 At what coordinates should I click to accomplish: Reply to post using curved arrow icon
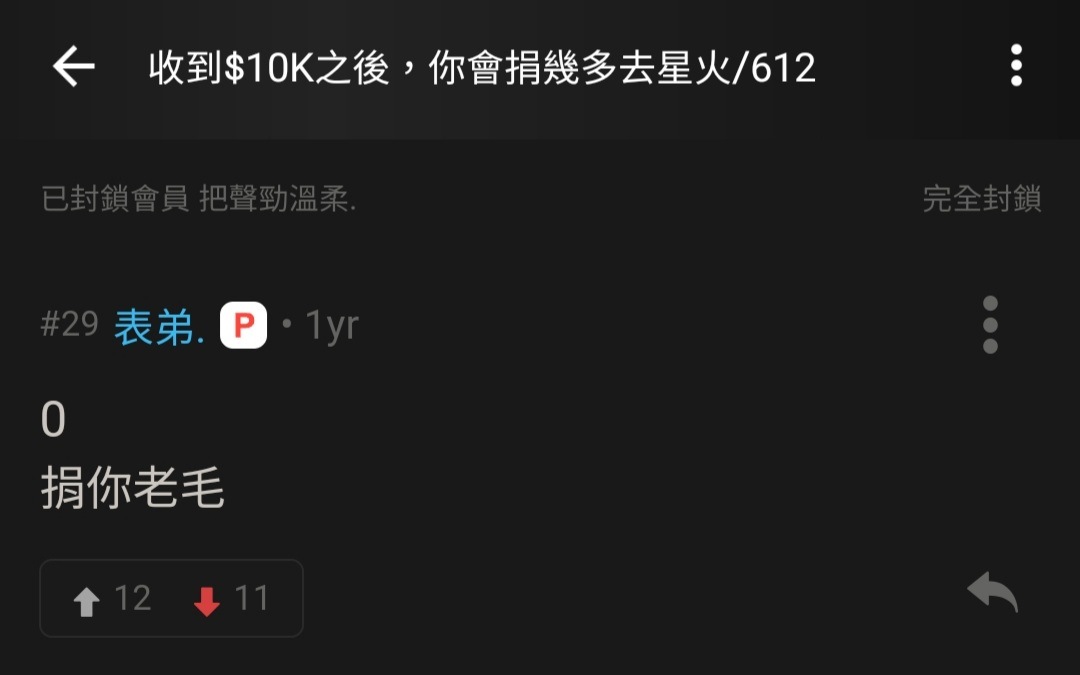pos(992,592)
